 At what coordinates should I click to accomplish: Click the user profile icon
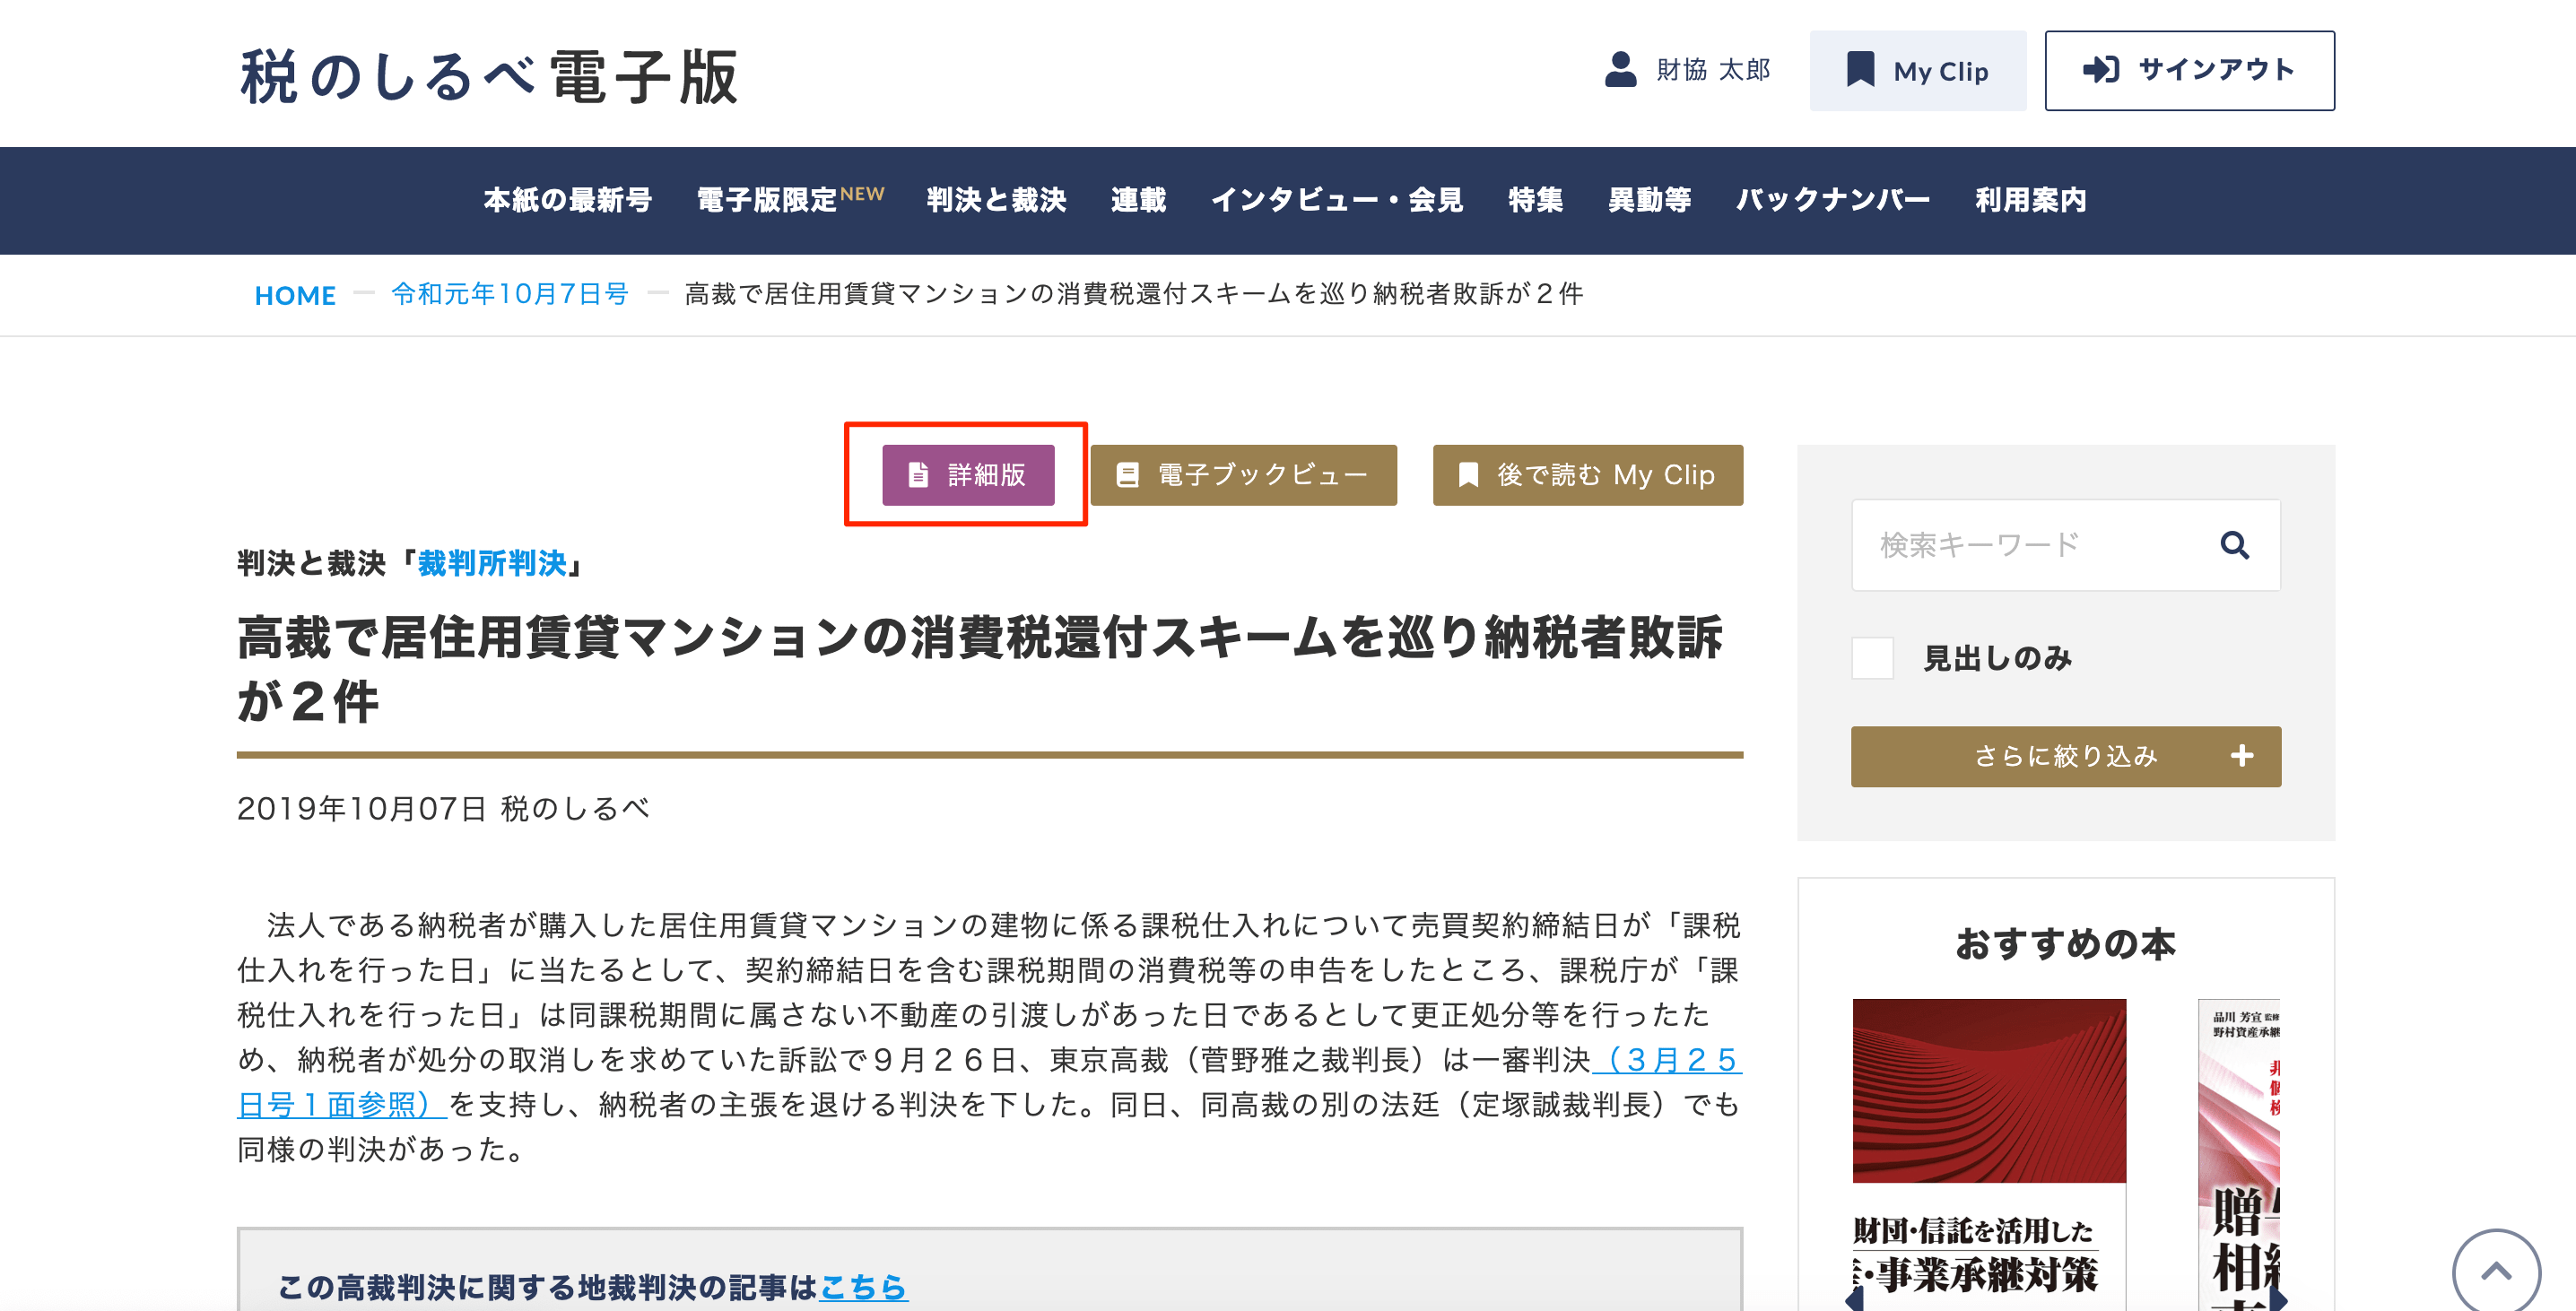[1620, 70]
